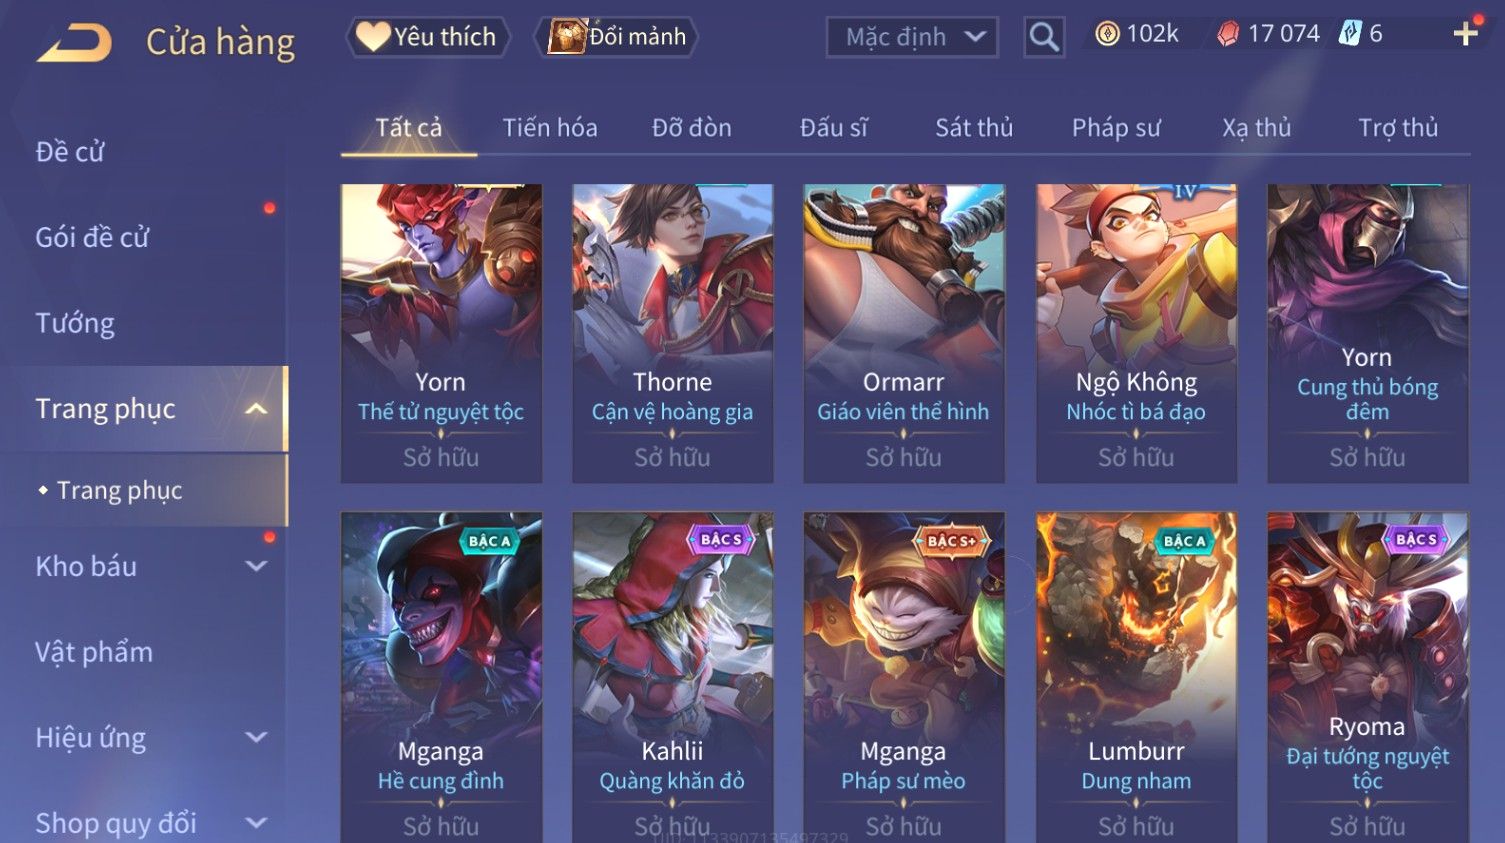The width and height of the screenshot is (1505, 843).
Task: Open the Mặc định sort dropdown
Action: (912, 38)
